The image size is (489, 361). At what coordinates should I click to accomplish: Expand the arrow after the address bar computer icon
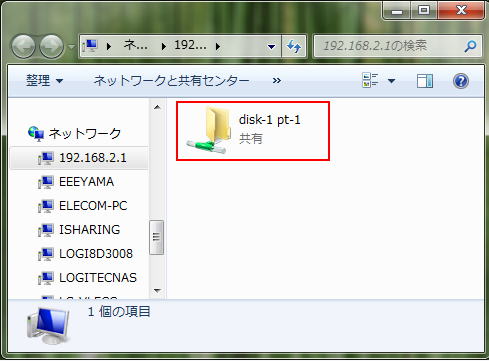(109, 46)
